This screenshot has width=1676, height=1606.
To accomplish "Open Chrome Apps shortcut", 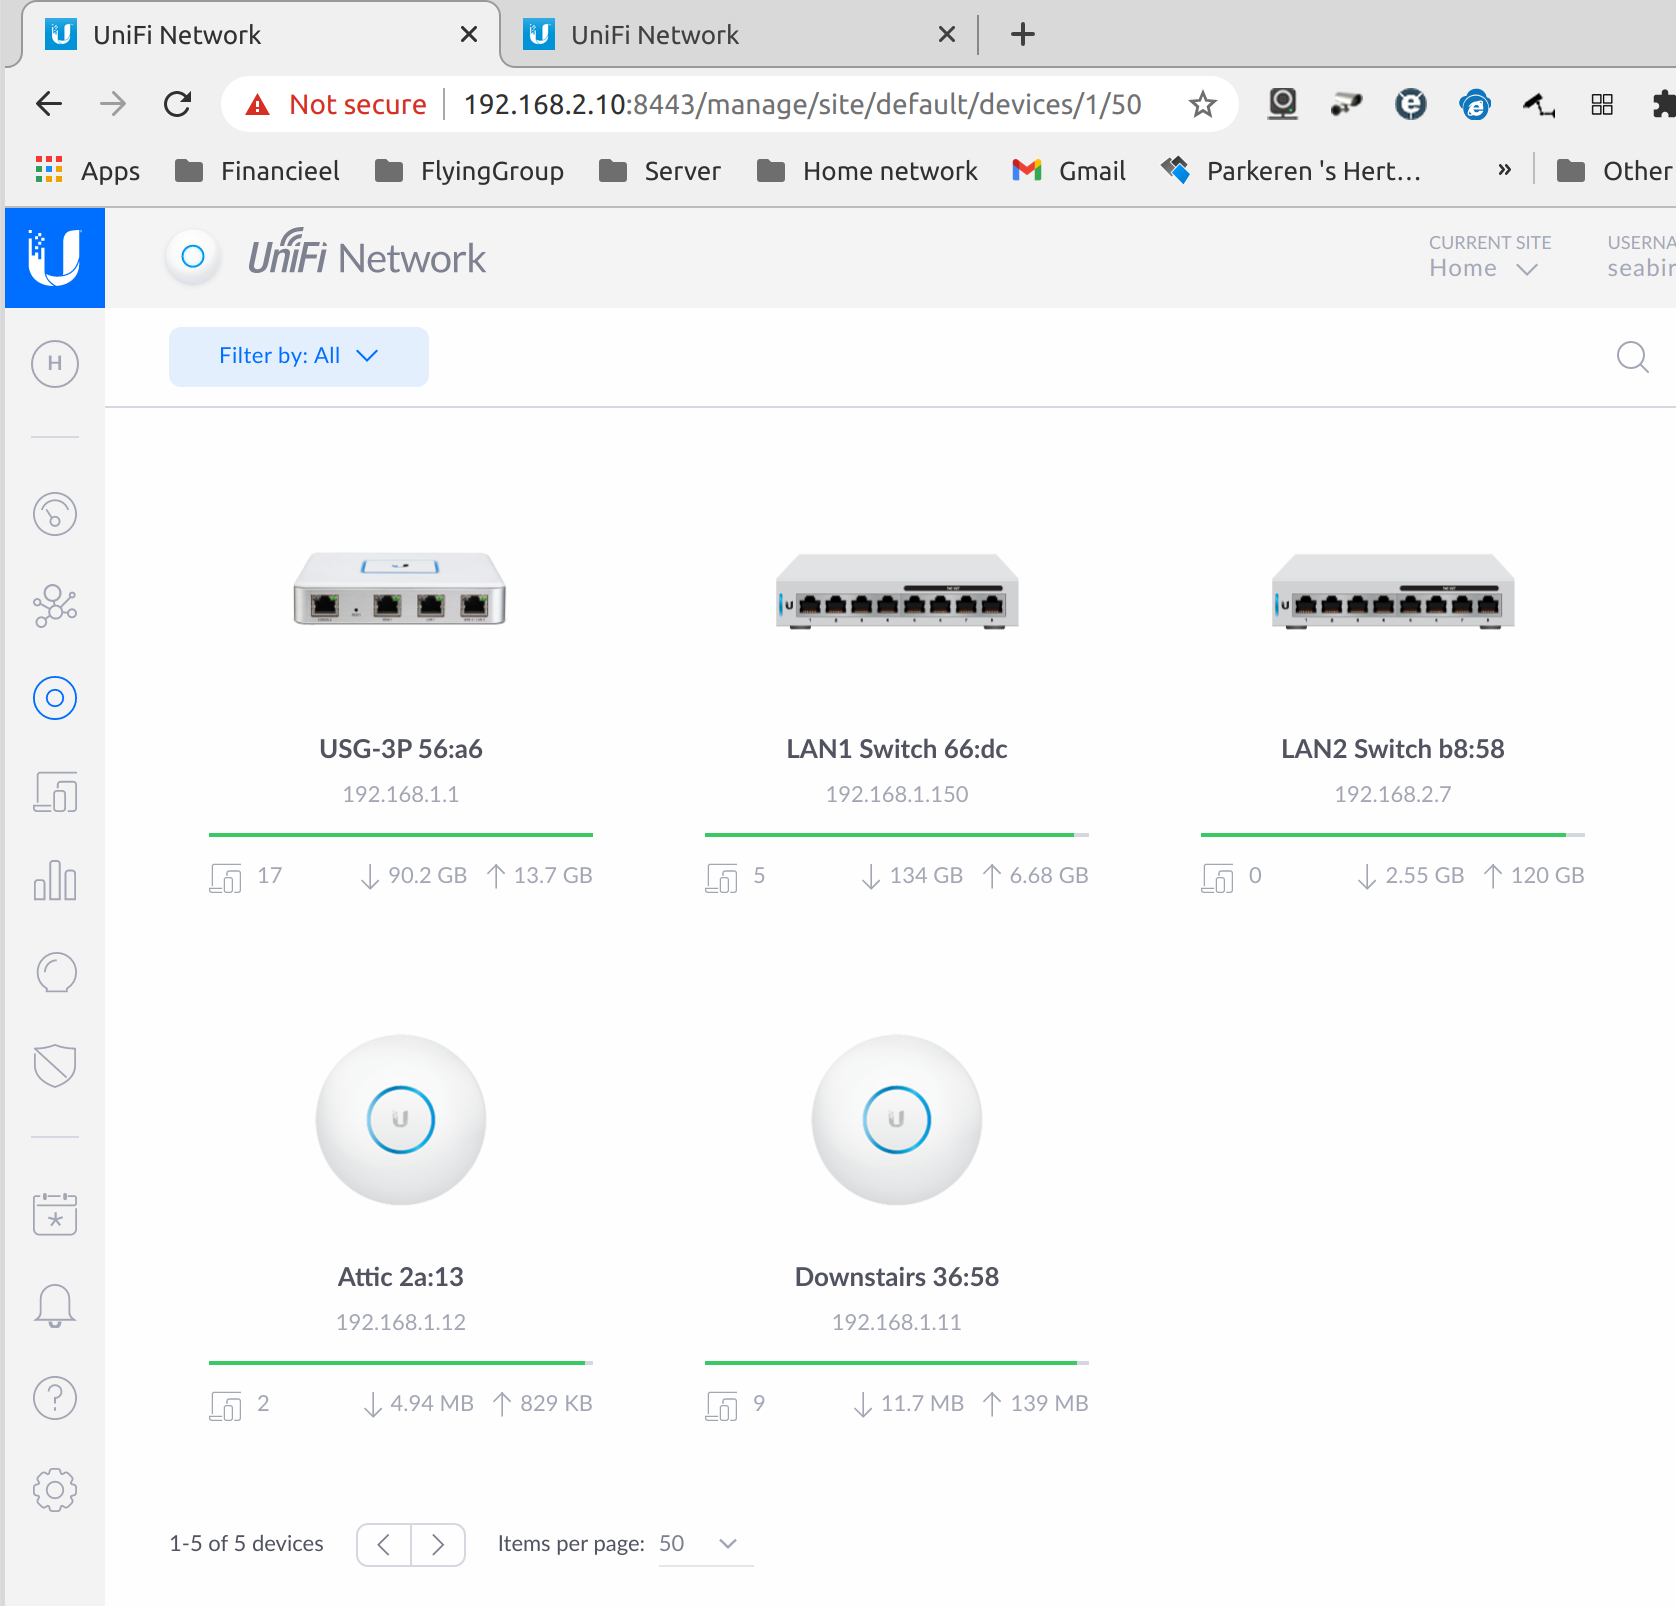I will coord(88,171).
